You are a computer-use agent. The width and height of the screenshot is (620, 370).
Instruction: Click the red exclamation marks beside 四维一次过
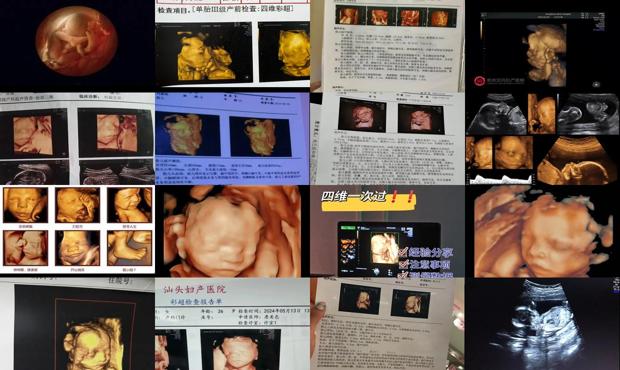click(402, 196)
